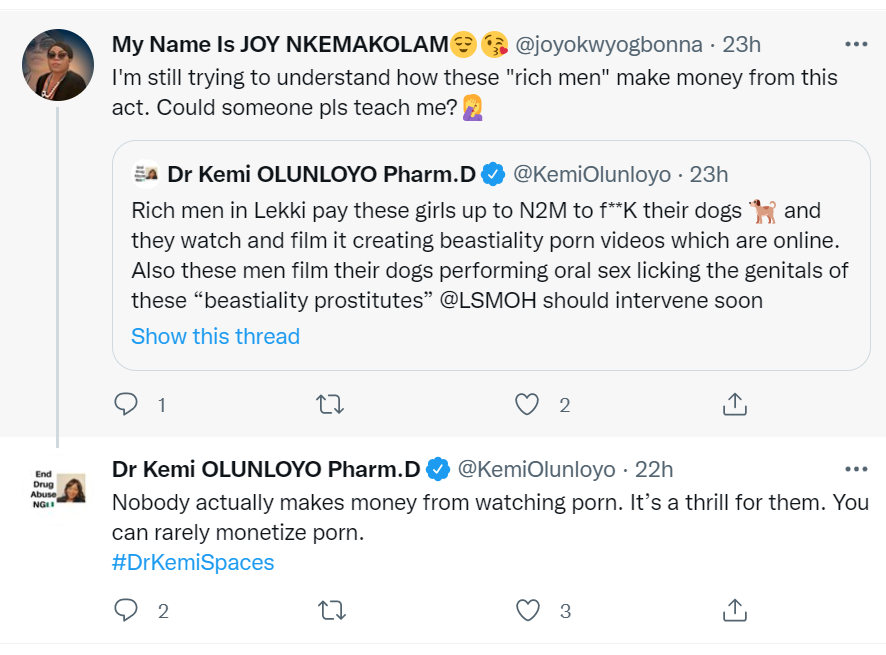Screen dimensions: 886x655
Task: Open more options on Dr Kemi's reply
Action: tap(856, 469)
